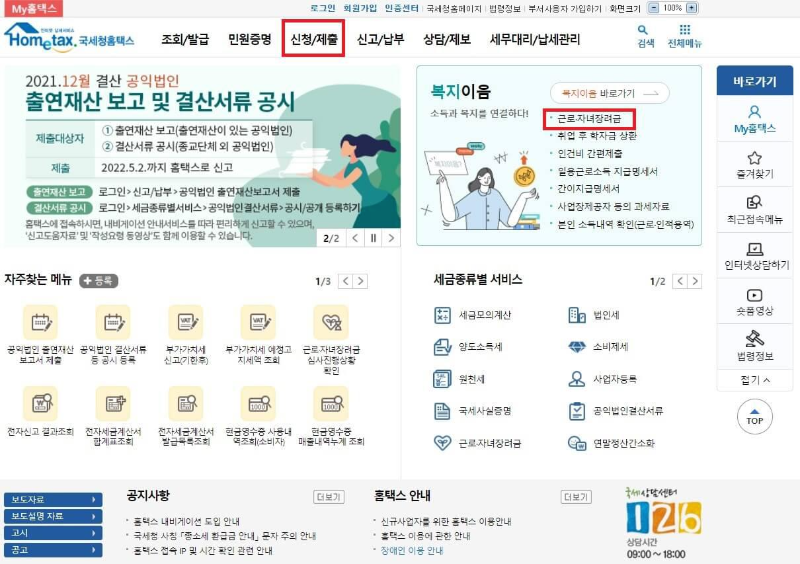
Task: Open 부가가치세 신고(기한후) icon
Action: tap(186, 322)
